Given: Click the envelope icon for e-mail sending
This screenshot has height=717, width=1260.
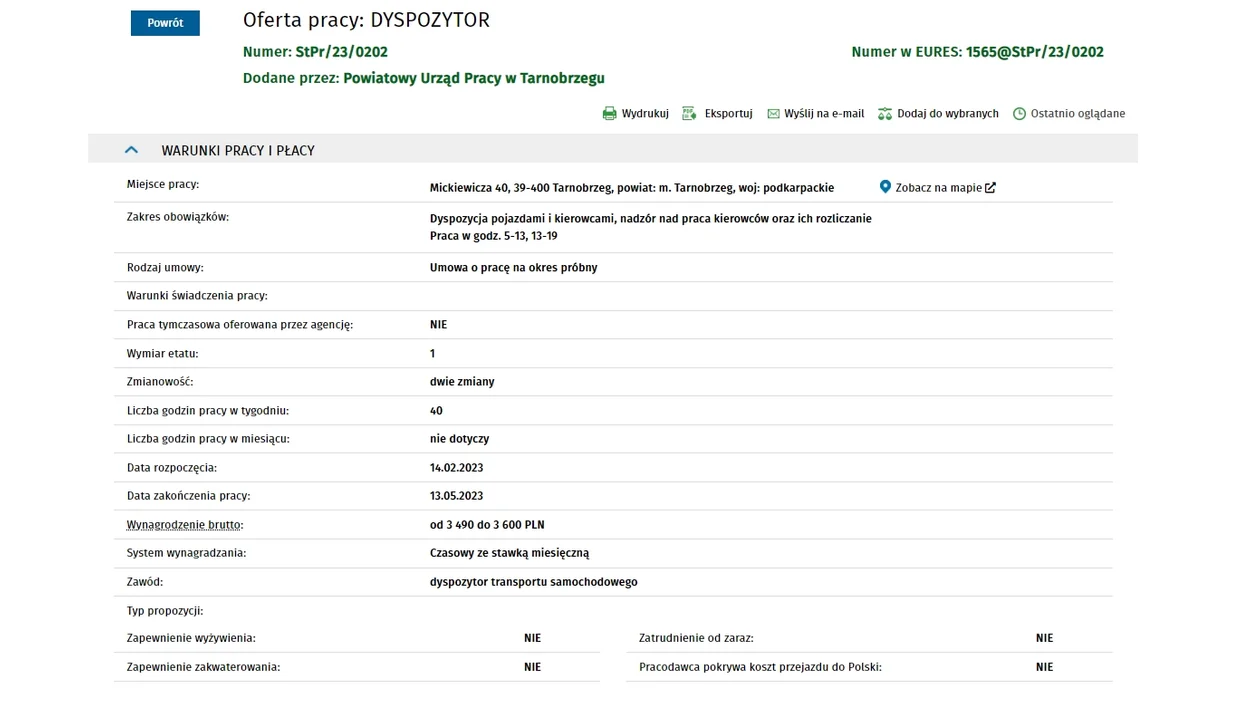Looking at the screenshot, I should tap(773, 114).
